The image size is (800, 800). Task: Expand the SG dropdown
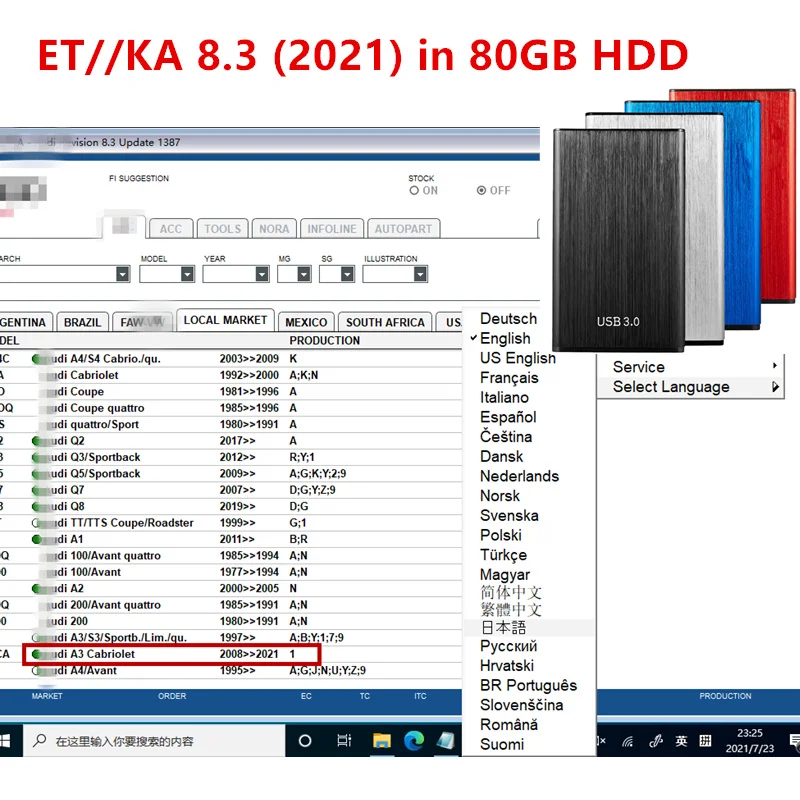347,274
